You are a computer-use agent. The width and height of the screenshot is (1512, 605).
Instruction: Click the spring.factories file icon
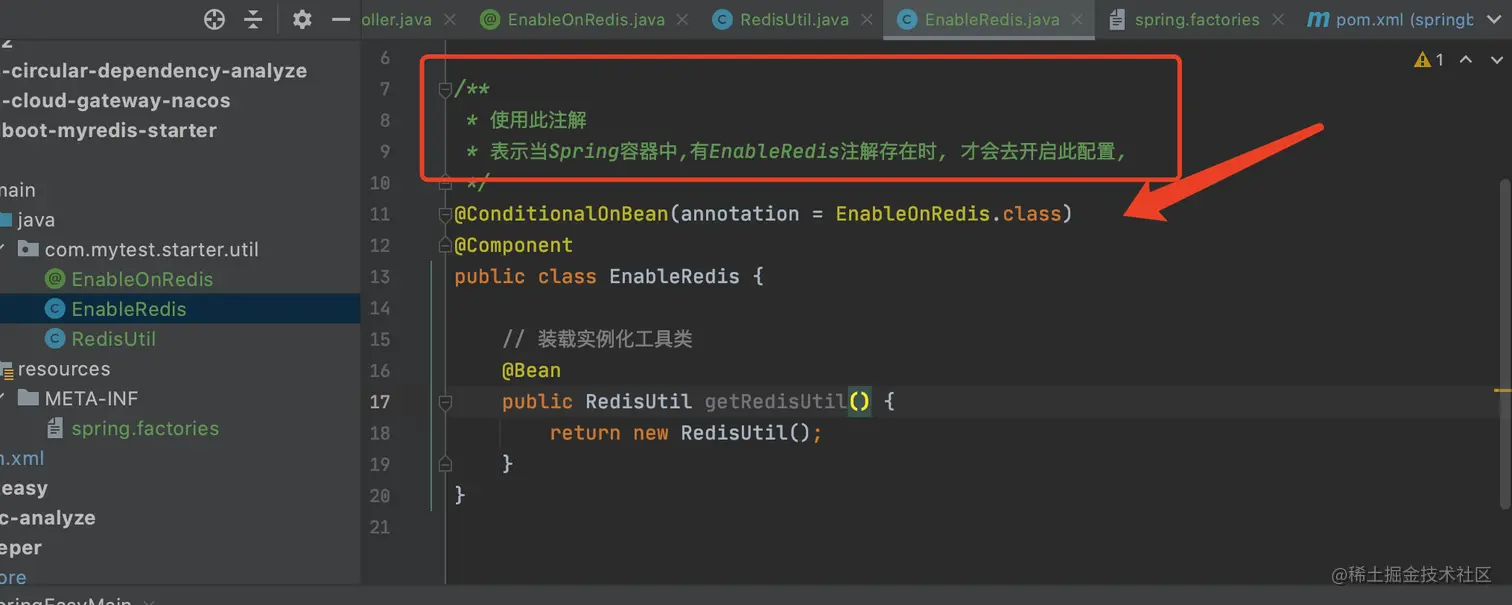coord(55,428)
